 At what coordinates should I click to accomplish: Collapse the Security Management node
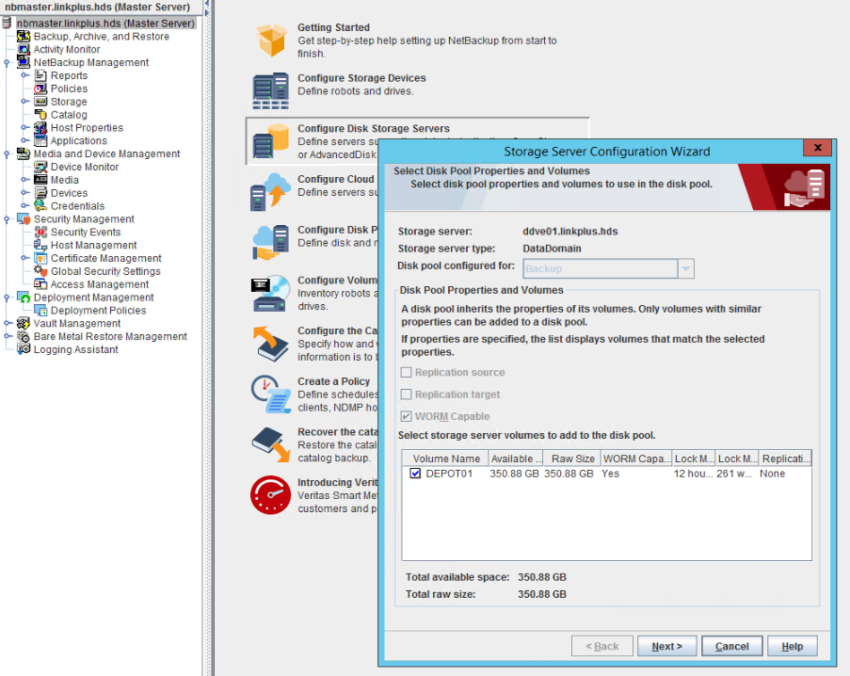pyautogui.click(x=7, y=219)
